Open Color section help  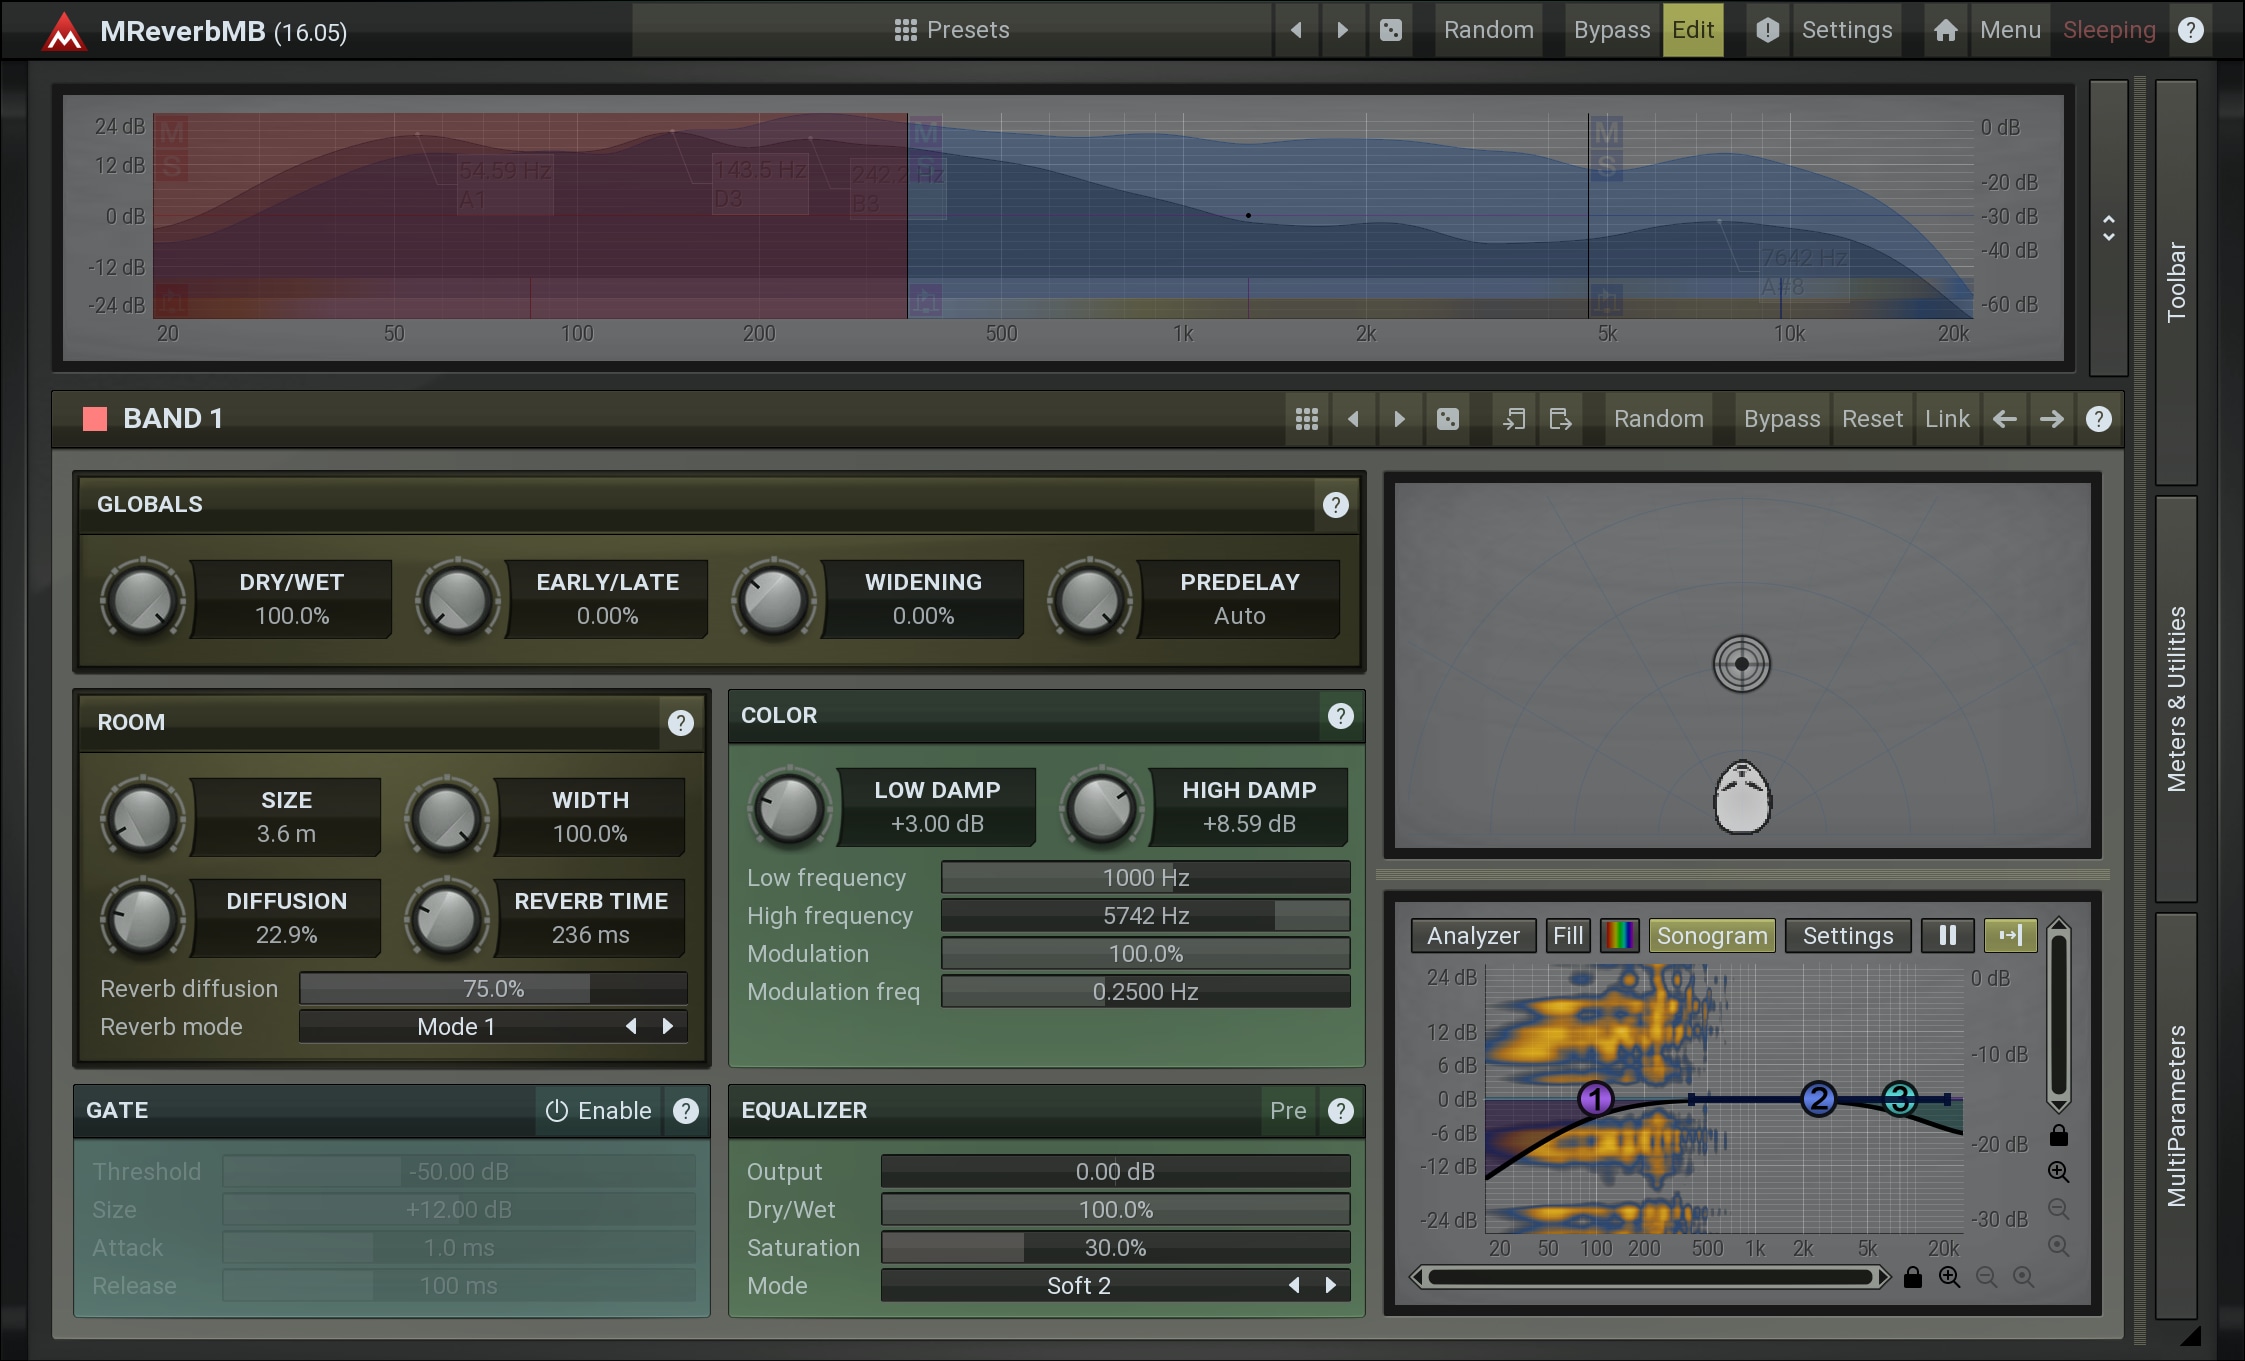[1340, 716]
